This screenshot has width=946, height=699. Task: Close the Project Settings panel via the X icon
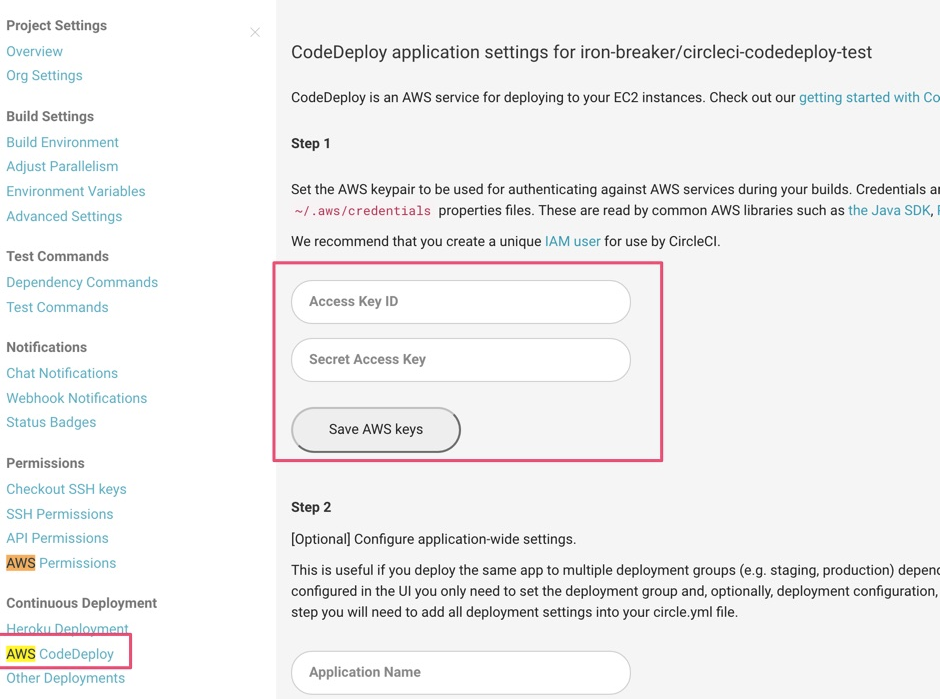[255, 32]
